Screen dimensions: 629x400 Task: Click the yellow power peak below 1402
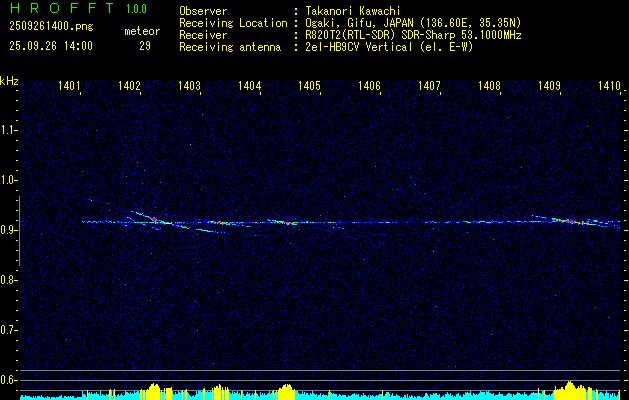click(x=154, y=390)
